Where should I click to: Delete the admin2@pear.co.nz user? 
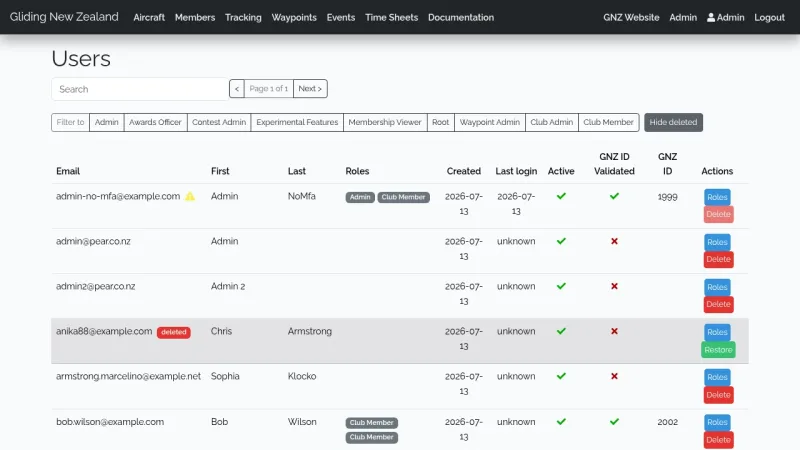718,304
